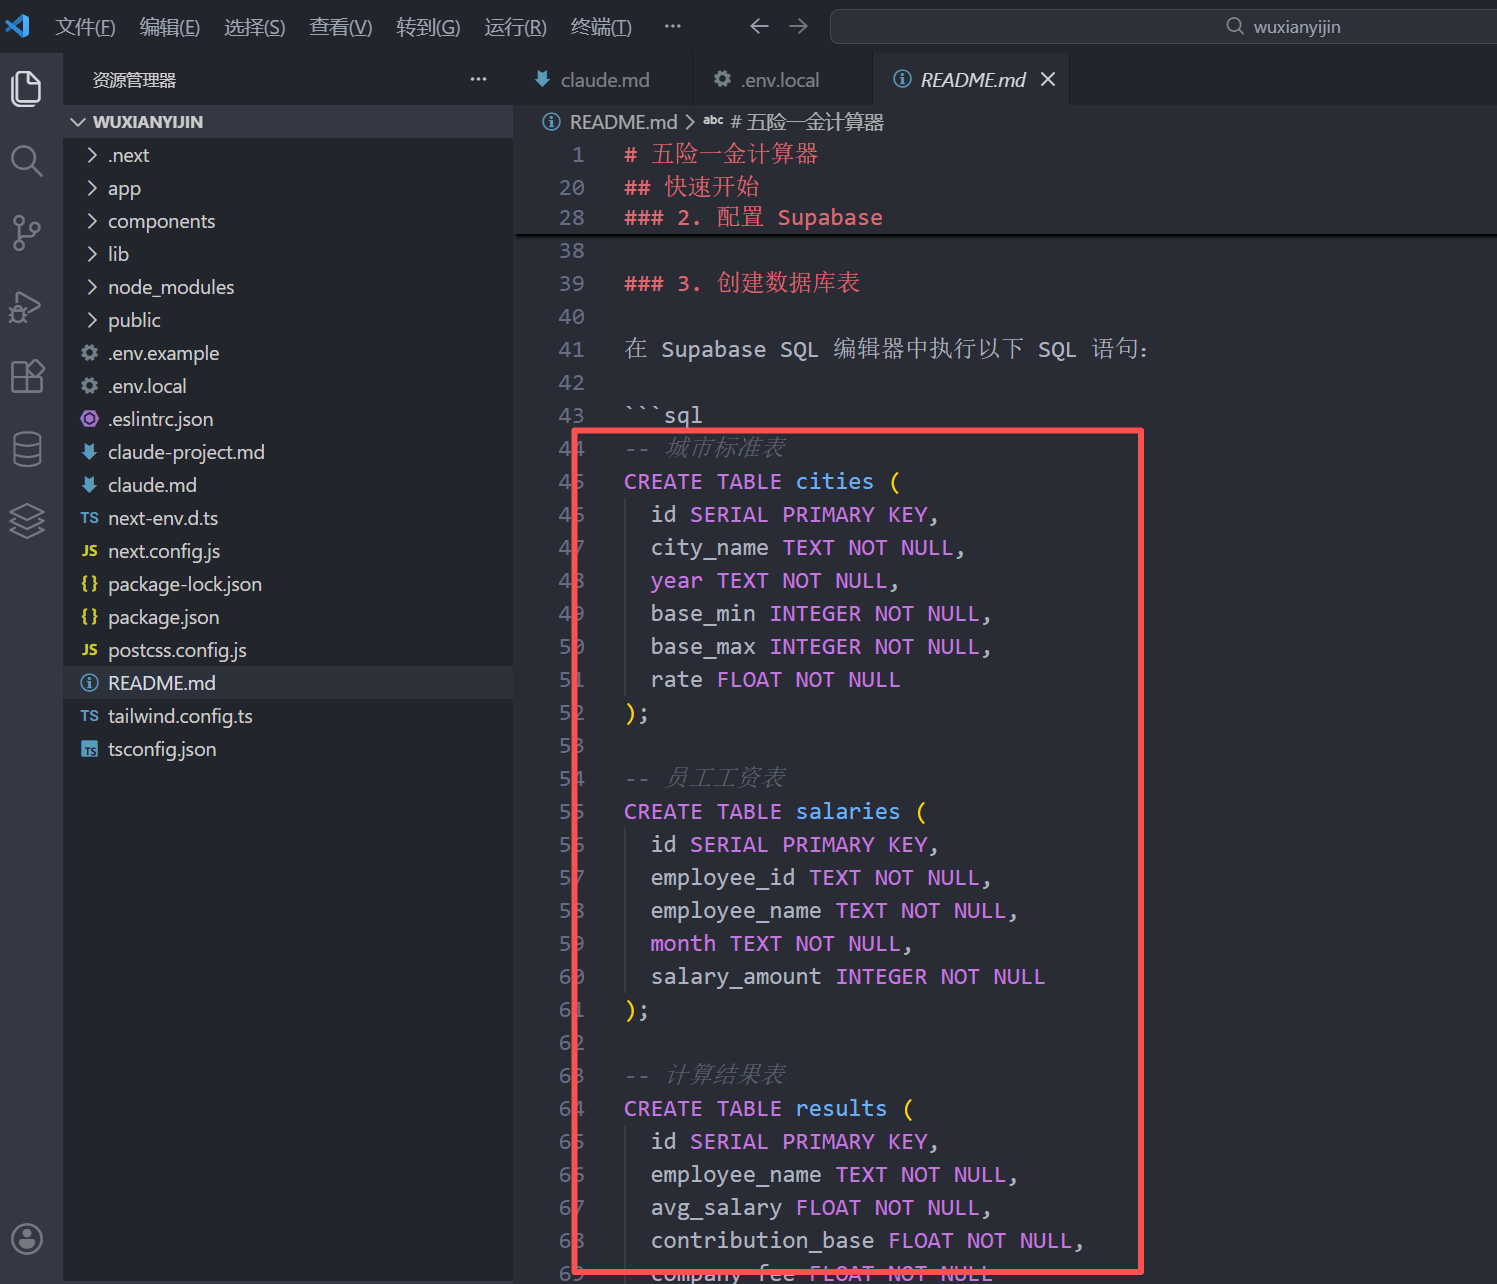The width and height of the screenshot is (1497, 1284).
Task: Click the JS icon beside postcss.config.js
Action: click(90, 650)
